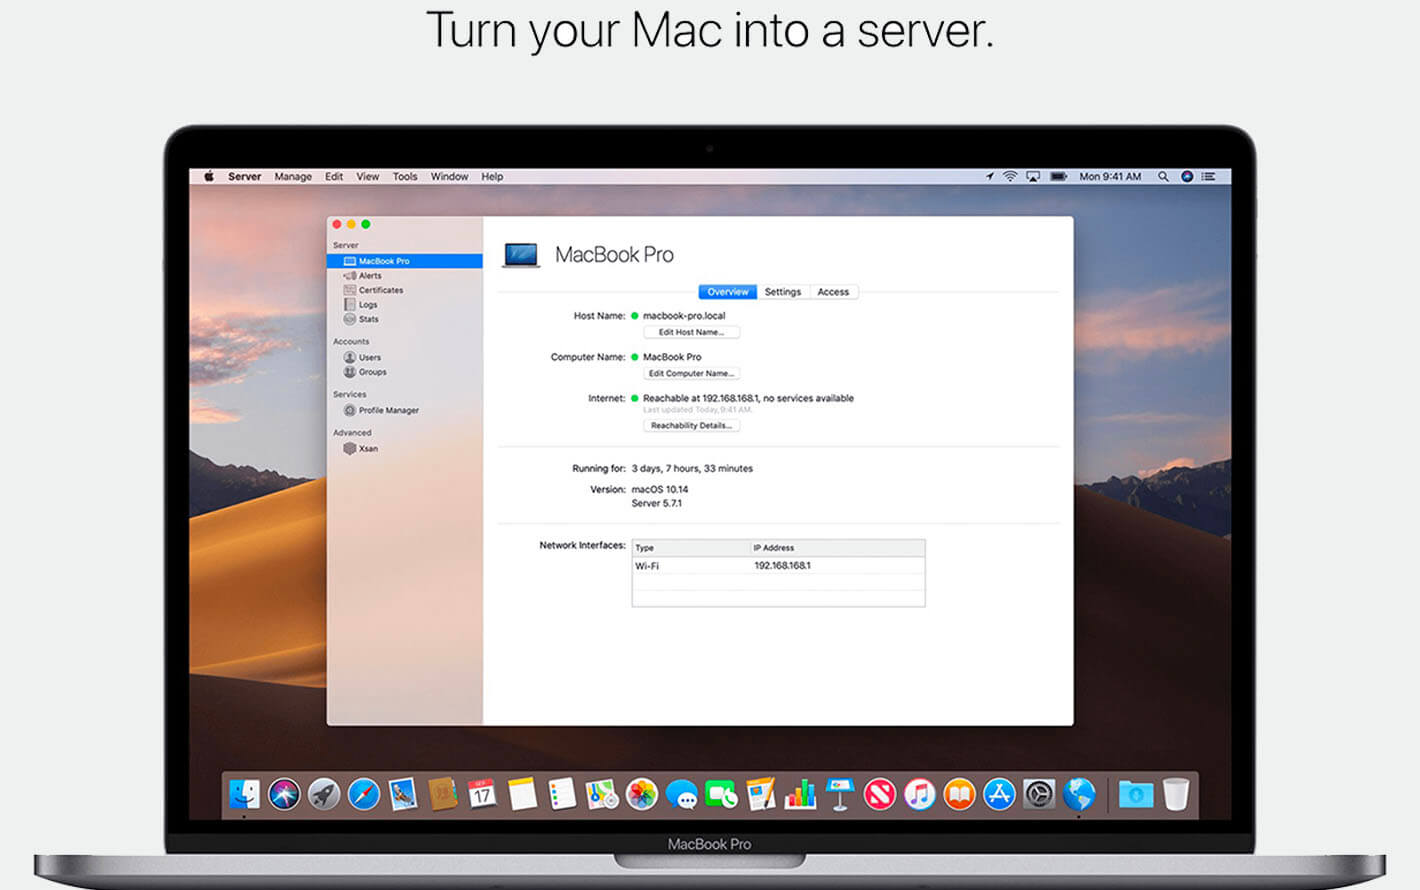This screenshot has height=890, width=1420.
Task: Open Pages from the Dock
Action: 761,795
